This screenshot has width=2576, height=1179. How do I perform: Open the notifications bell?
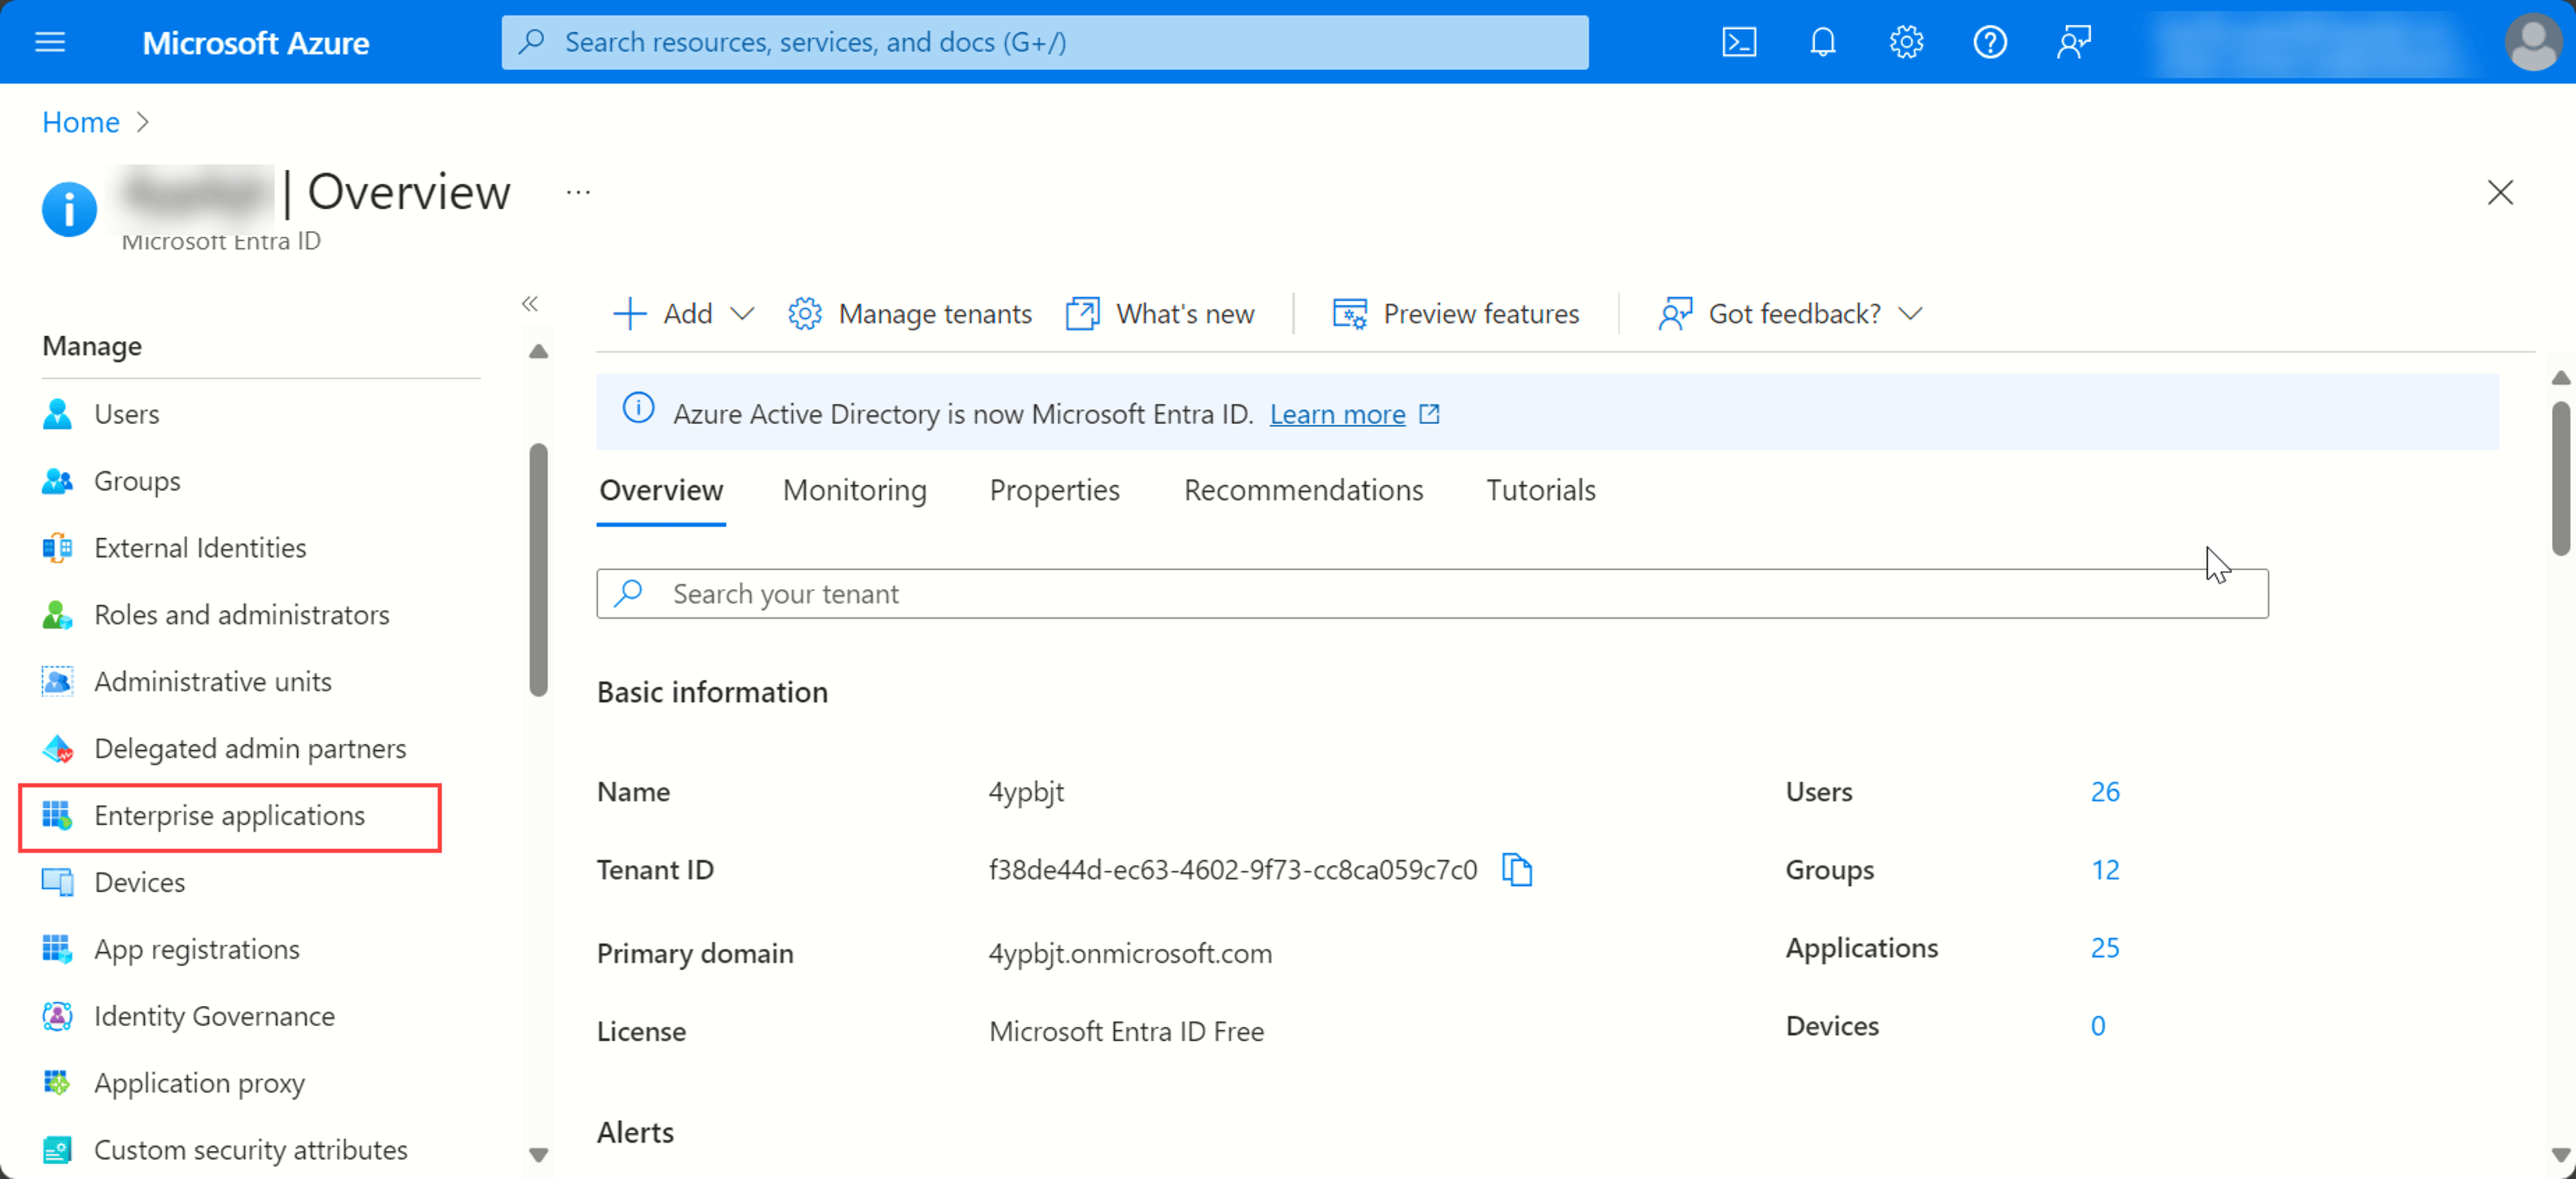point(1823,42)
